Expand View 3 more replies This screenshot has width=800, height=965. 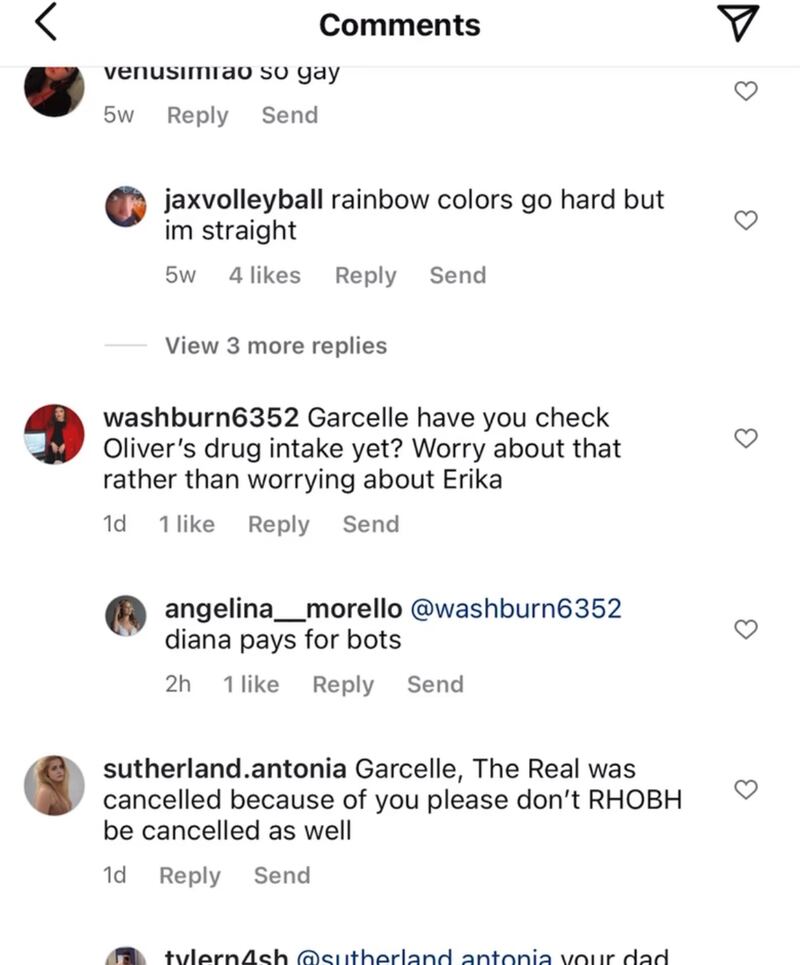pyautogui.click(x=275, y=346)
